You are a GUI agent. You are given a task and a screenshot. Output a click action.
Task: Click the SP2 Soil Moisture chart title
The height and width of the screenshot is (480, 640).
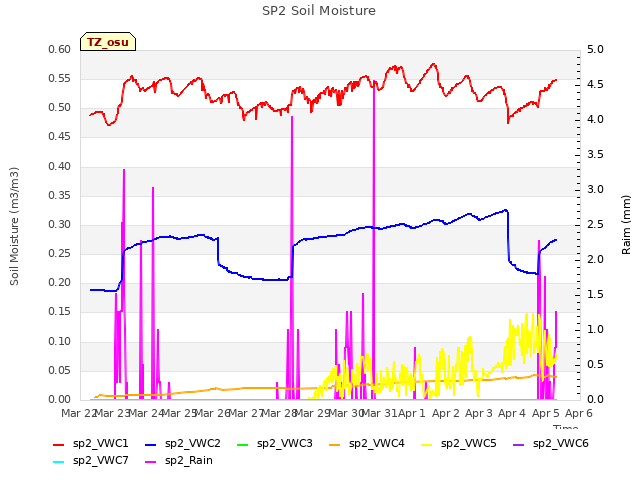319,11
